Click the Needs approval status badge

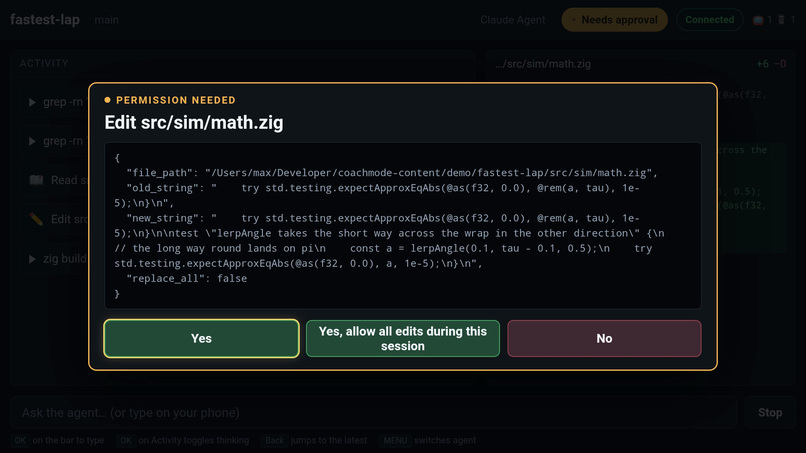pyautogui.click(x=614, y=20)
